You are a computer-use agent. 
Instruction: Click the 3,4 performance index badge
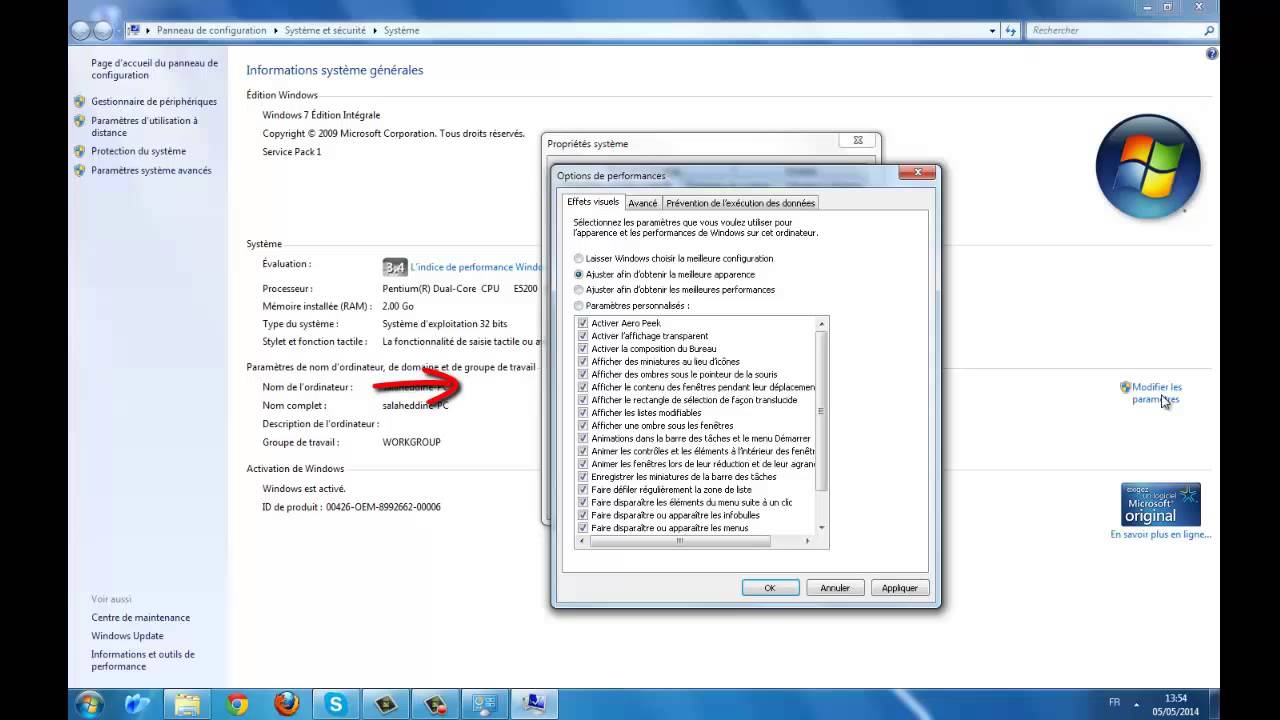(395, 267)
